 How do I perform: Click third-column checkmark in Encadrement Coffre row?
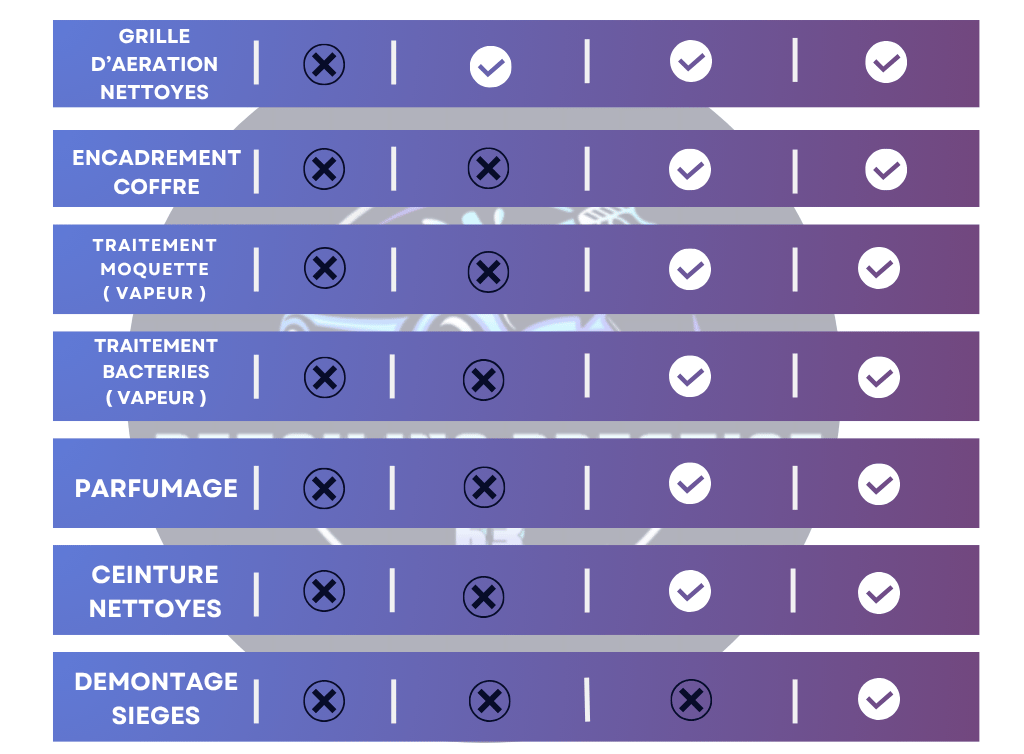pos(690,170)
